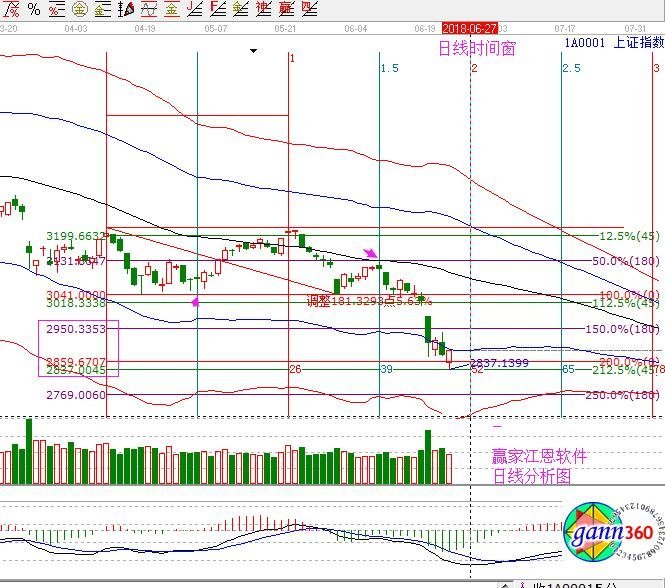Click the 1A0001 上证指数 index title

click(614, 42)
